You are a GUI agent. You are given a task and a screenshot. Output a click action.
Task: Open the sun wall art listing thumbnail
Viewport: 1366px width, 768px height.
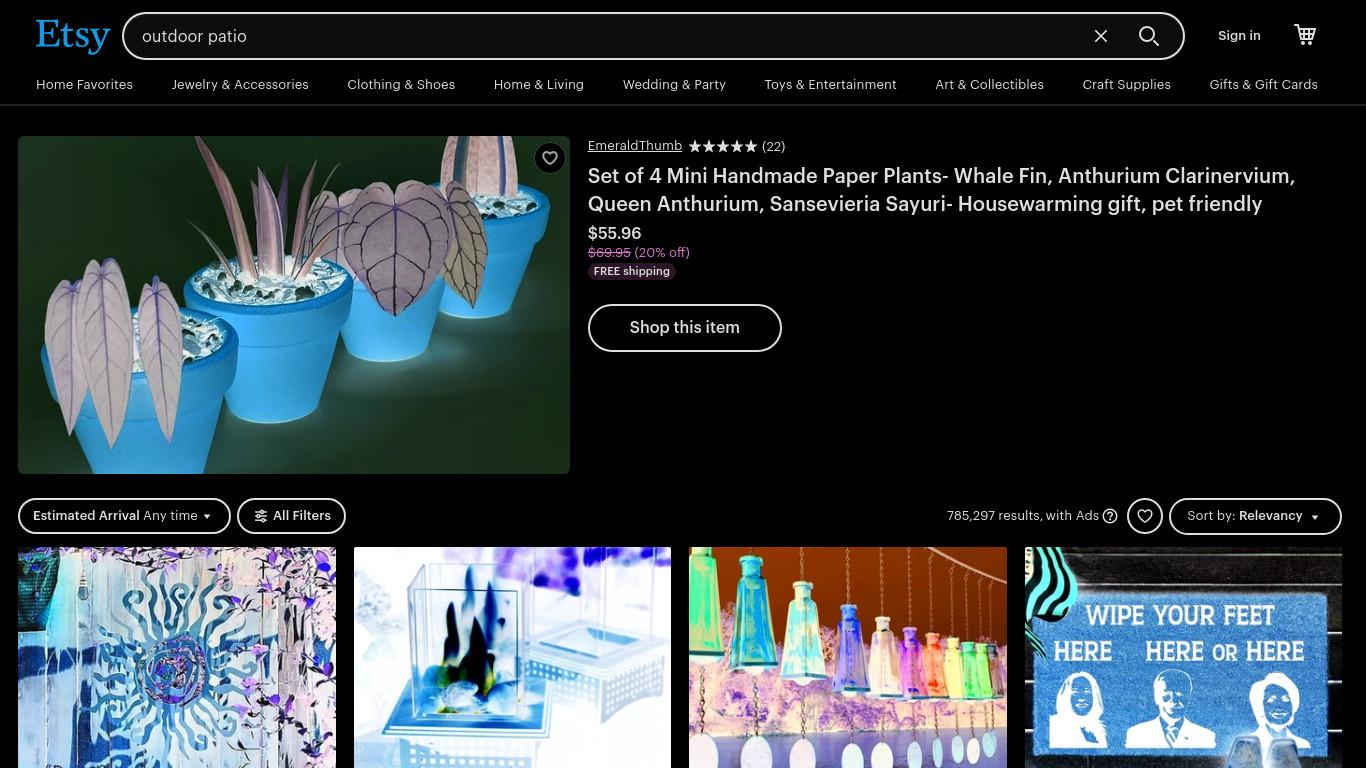[x=177, y=657]
